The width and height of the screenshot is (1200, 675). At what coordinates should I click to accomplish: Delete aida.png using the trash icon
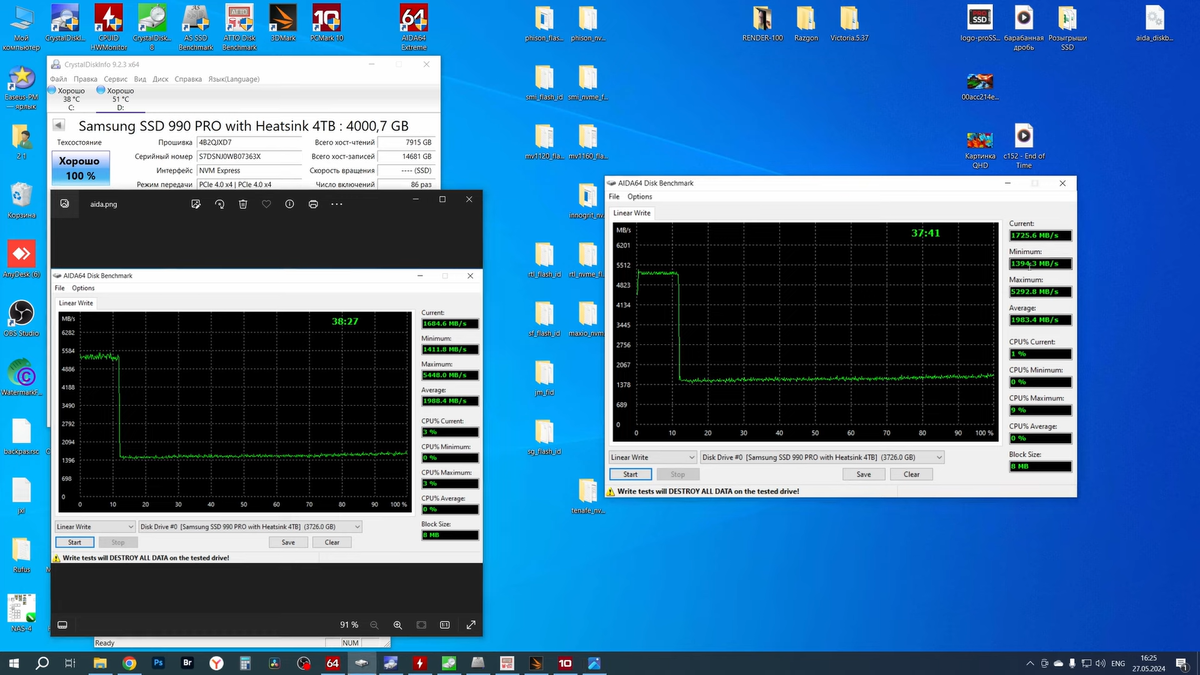(x=243, y=203)
